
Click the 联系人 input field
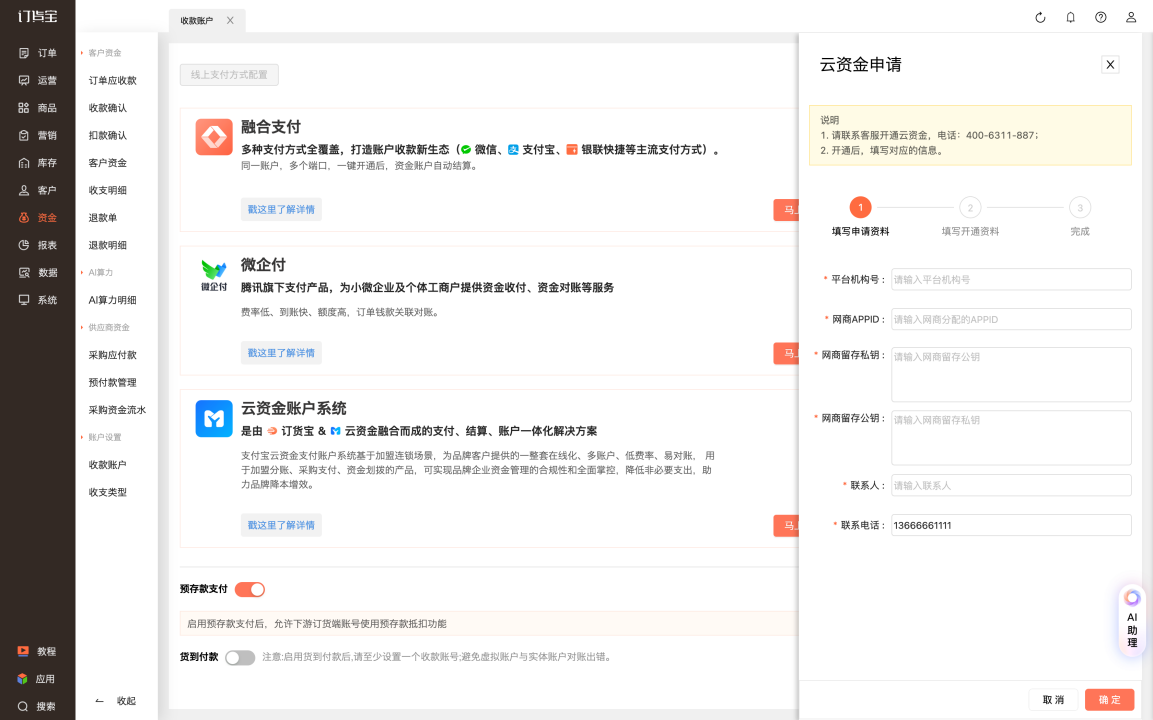[x=1010, y=485]
